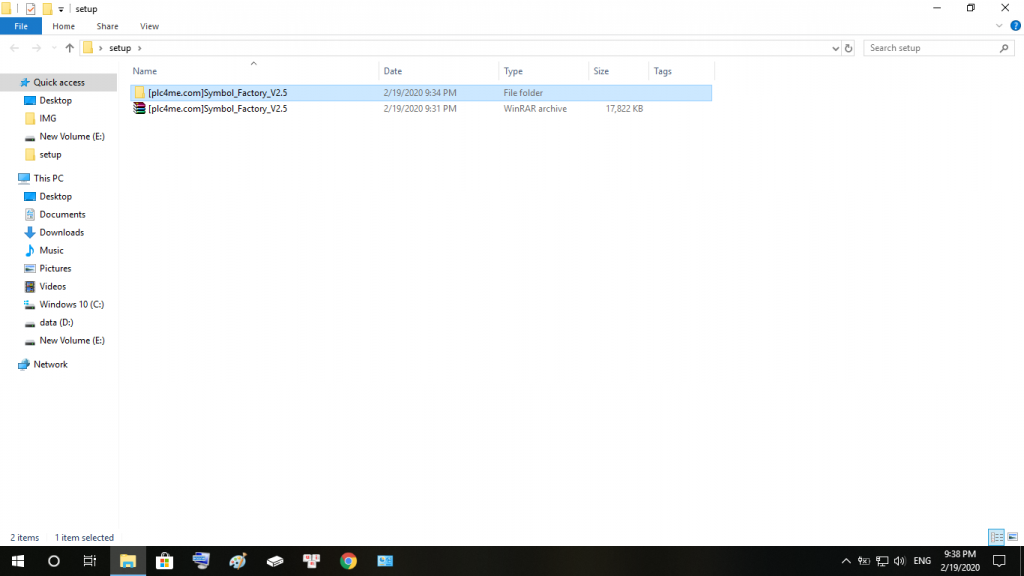Screen dimensions: 1024x576
Task: Open the WinRAR archive Symbol_Factory_V2.5
Action: (217, 109)
